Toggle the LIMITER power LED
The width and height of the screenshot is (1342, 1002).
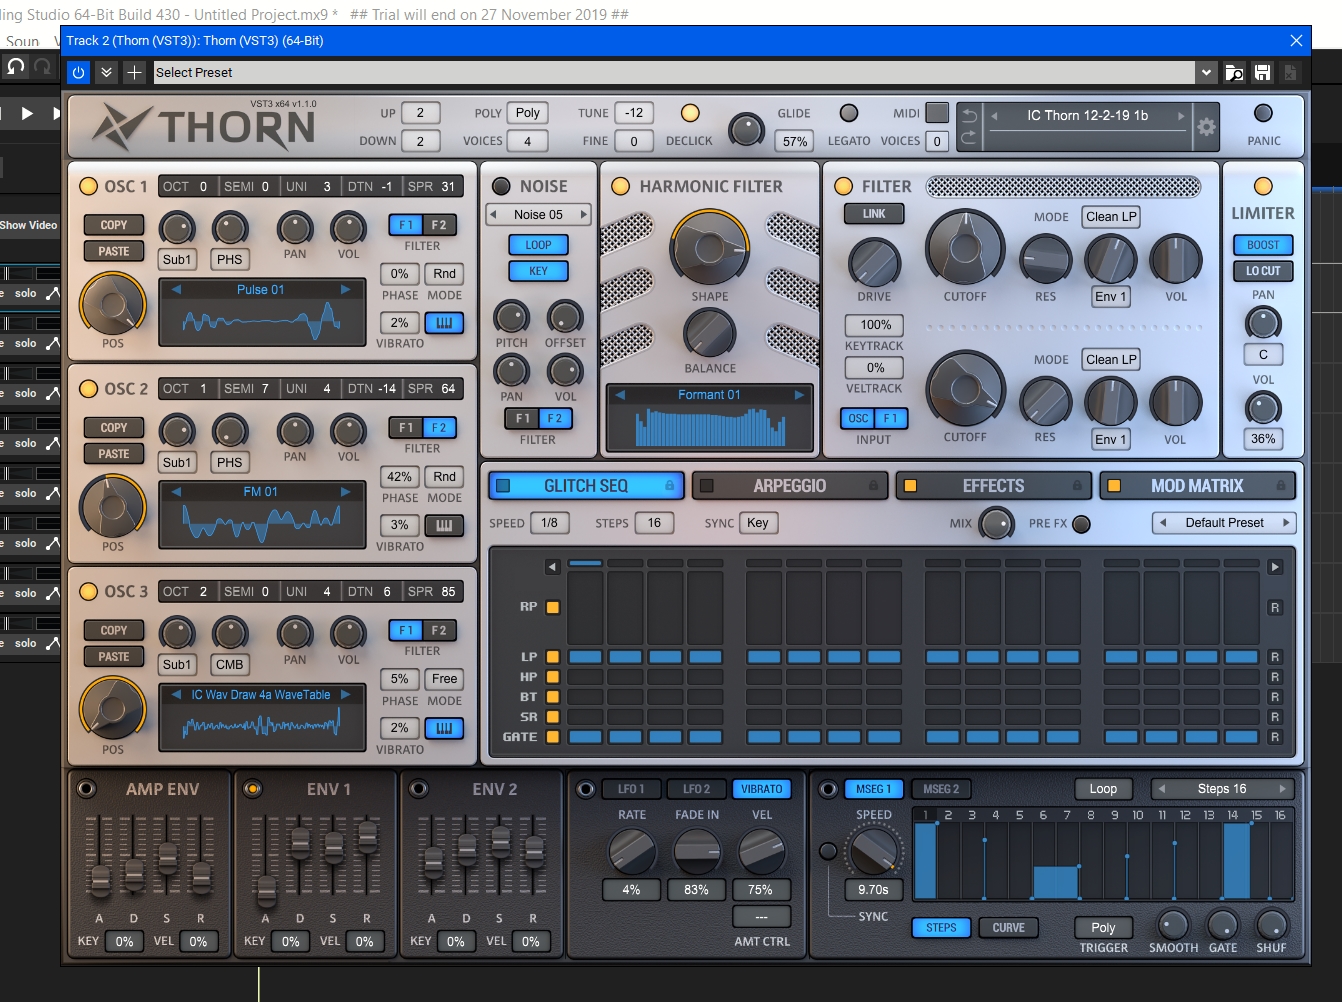(x=1263, y=186)
